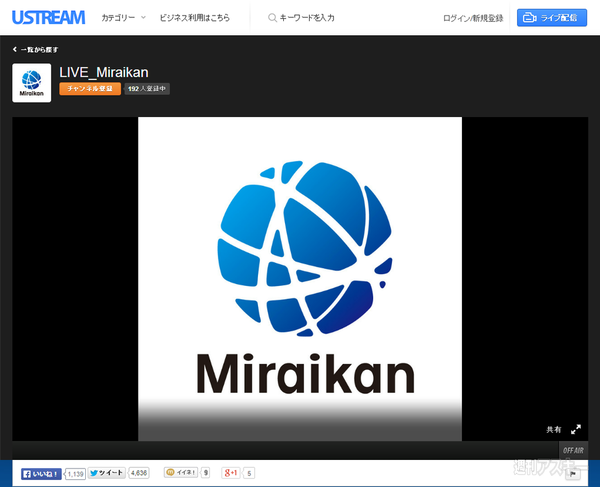Image resolution: width=600 pixels, height=487 pixels.
Task: Start ライブ配信 with the blue button
Action: tap(552, 18)
